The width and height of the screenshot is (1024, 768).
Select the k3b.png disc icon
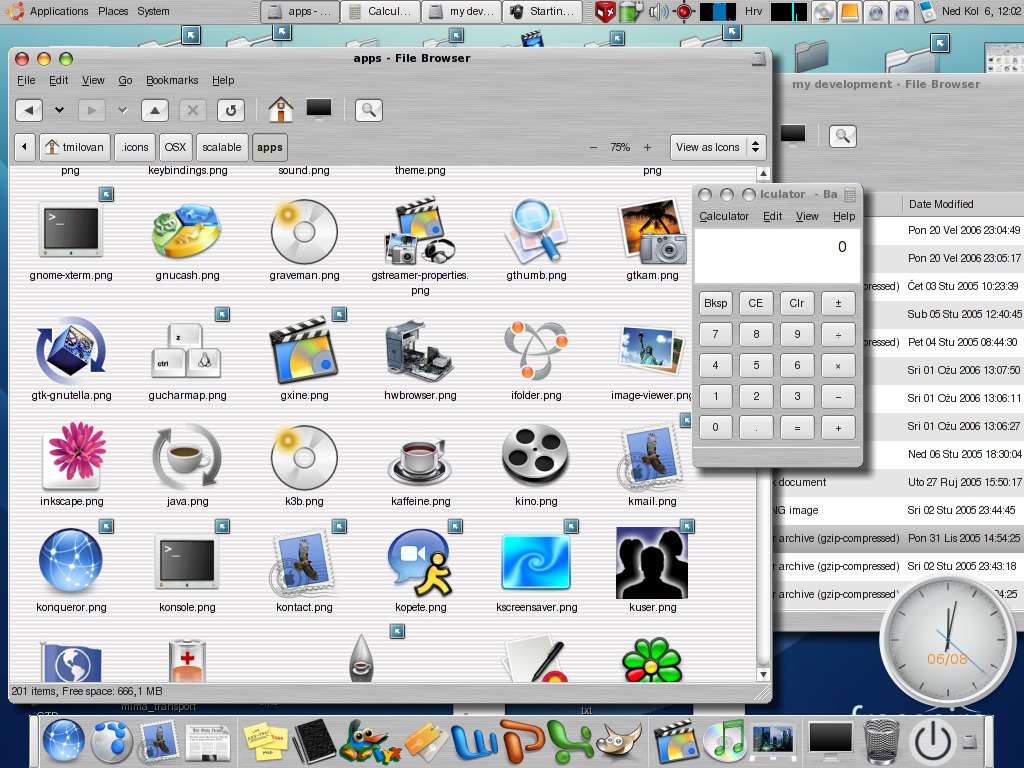304,458
